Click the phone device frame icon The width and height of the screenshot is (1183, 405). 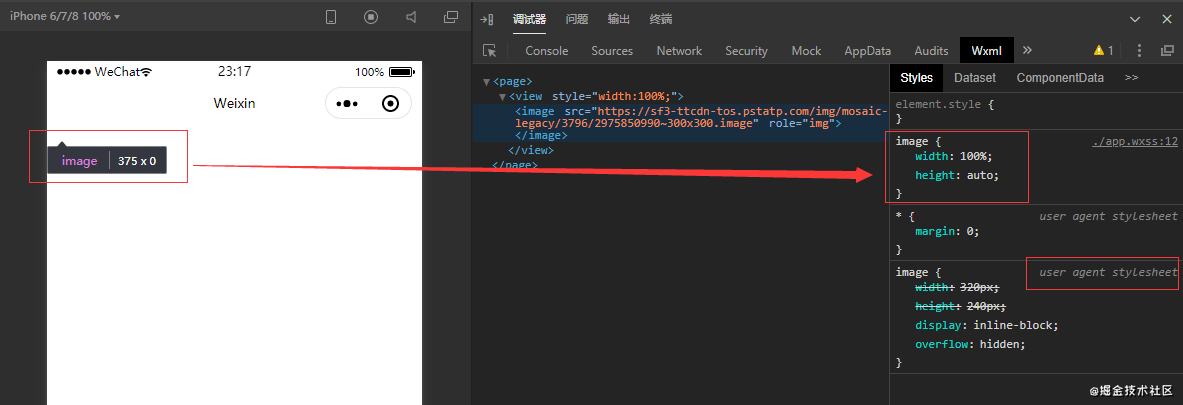[330, 17]
